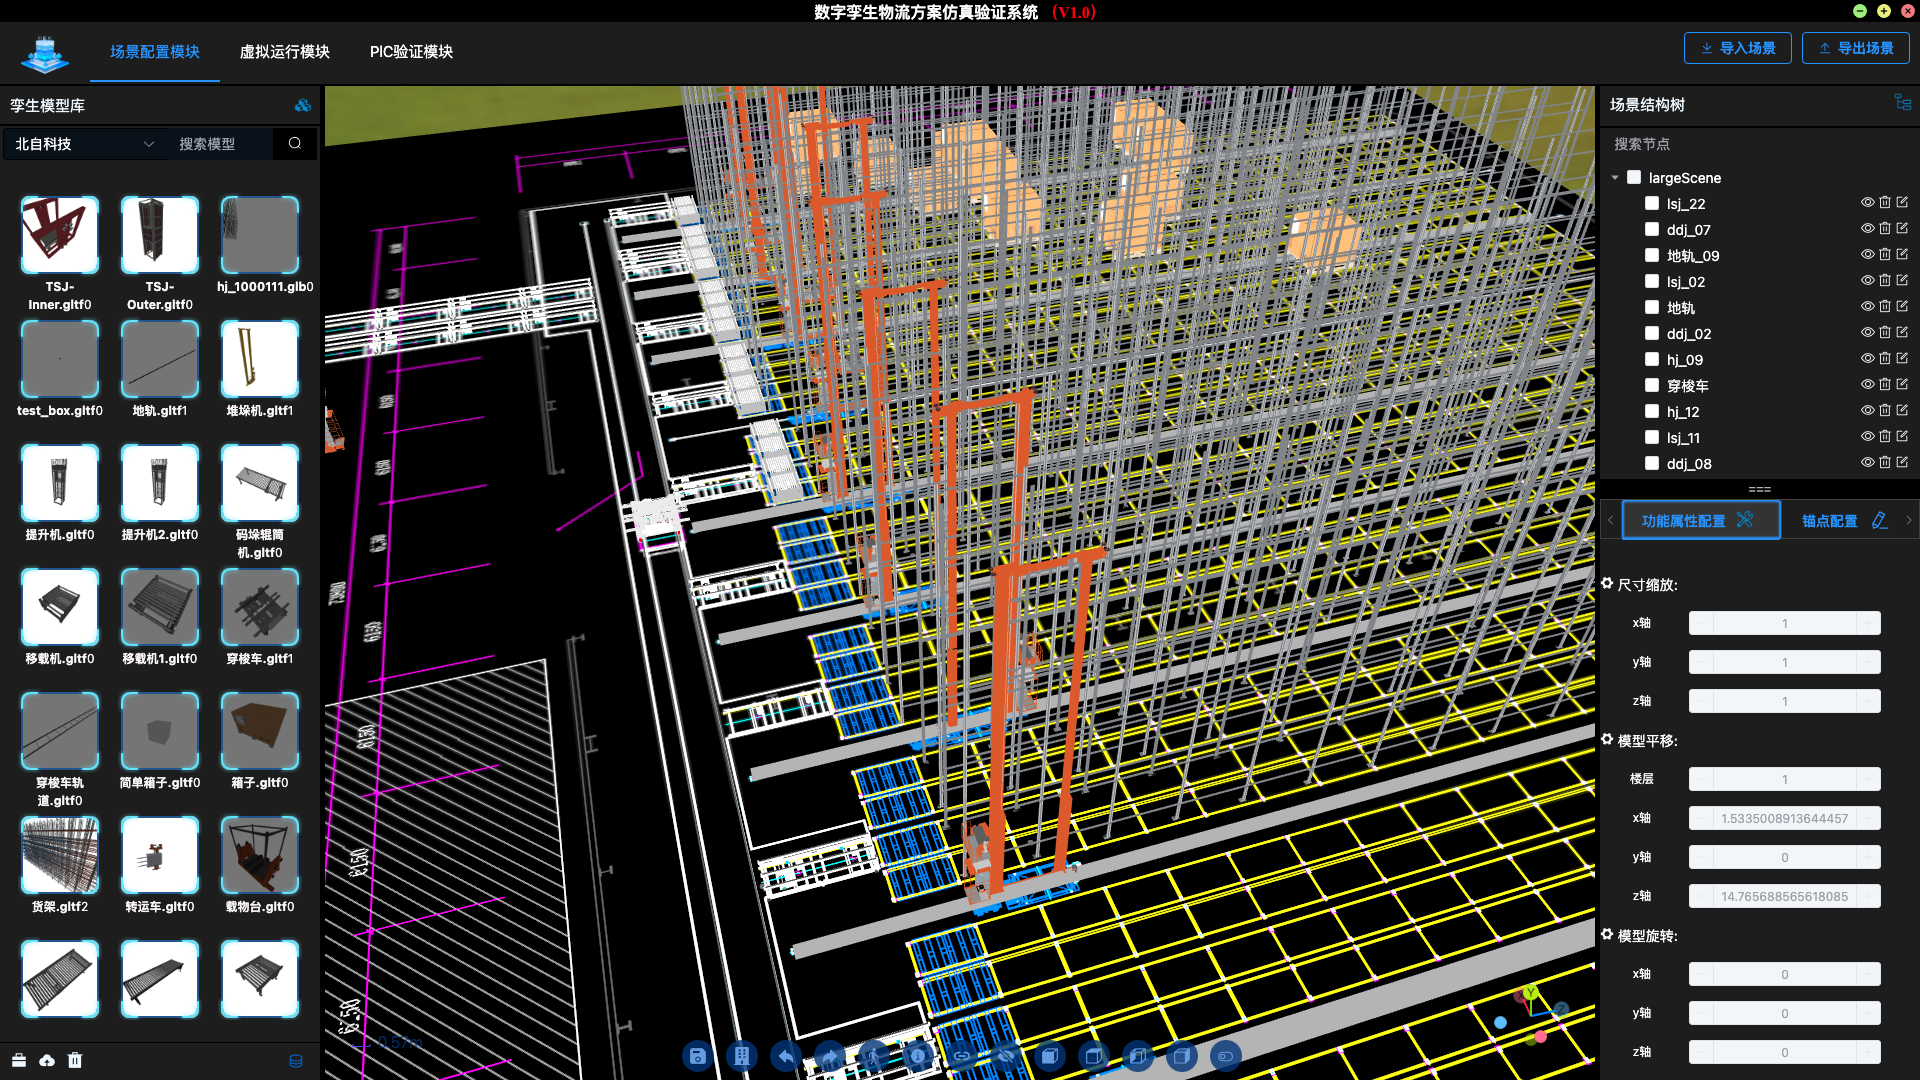Hide ddj_07 using its eye icon
The image size is (1920, 1080).
tap(1866, 229)
